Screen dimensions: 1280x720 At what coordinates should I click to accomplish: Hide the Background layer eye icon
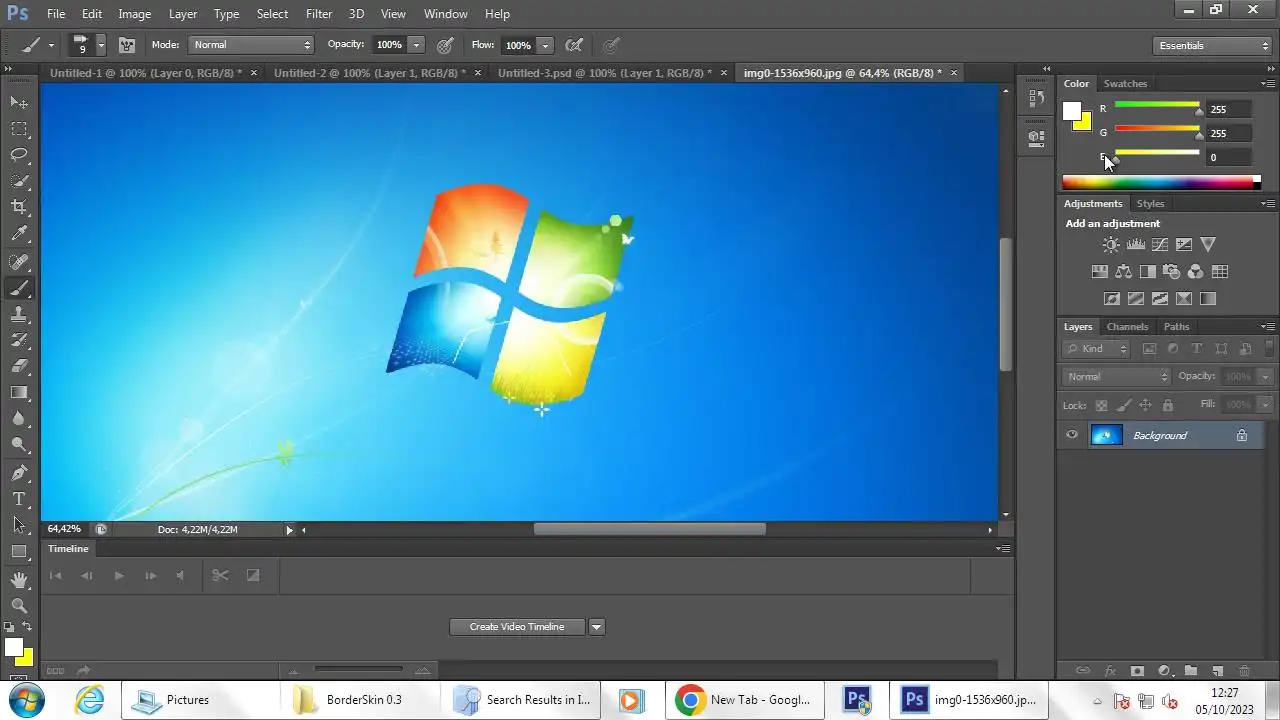tap(1072, 435)
